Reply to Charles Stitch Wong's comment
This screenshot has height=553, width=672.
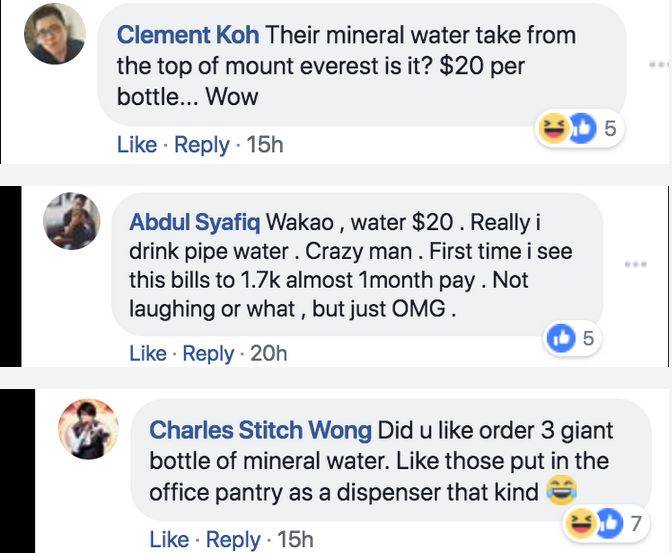232,540
